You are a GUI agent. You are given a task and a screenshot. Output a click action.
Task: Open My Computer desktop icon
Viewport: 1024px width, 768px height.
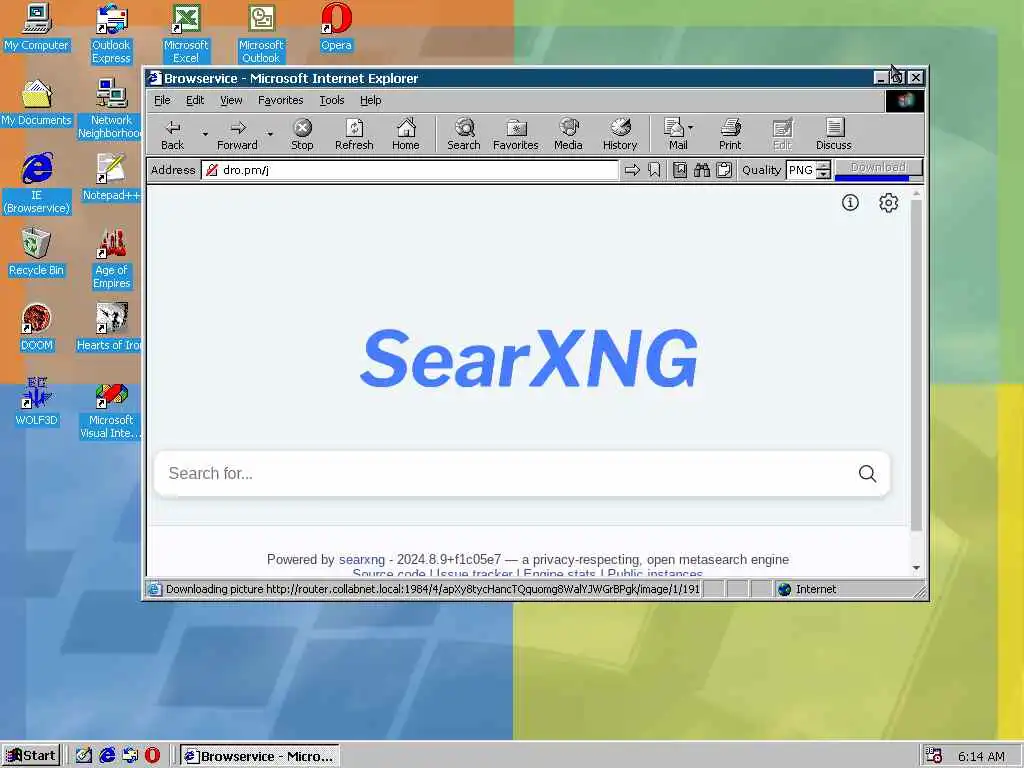(37, 27)
